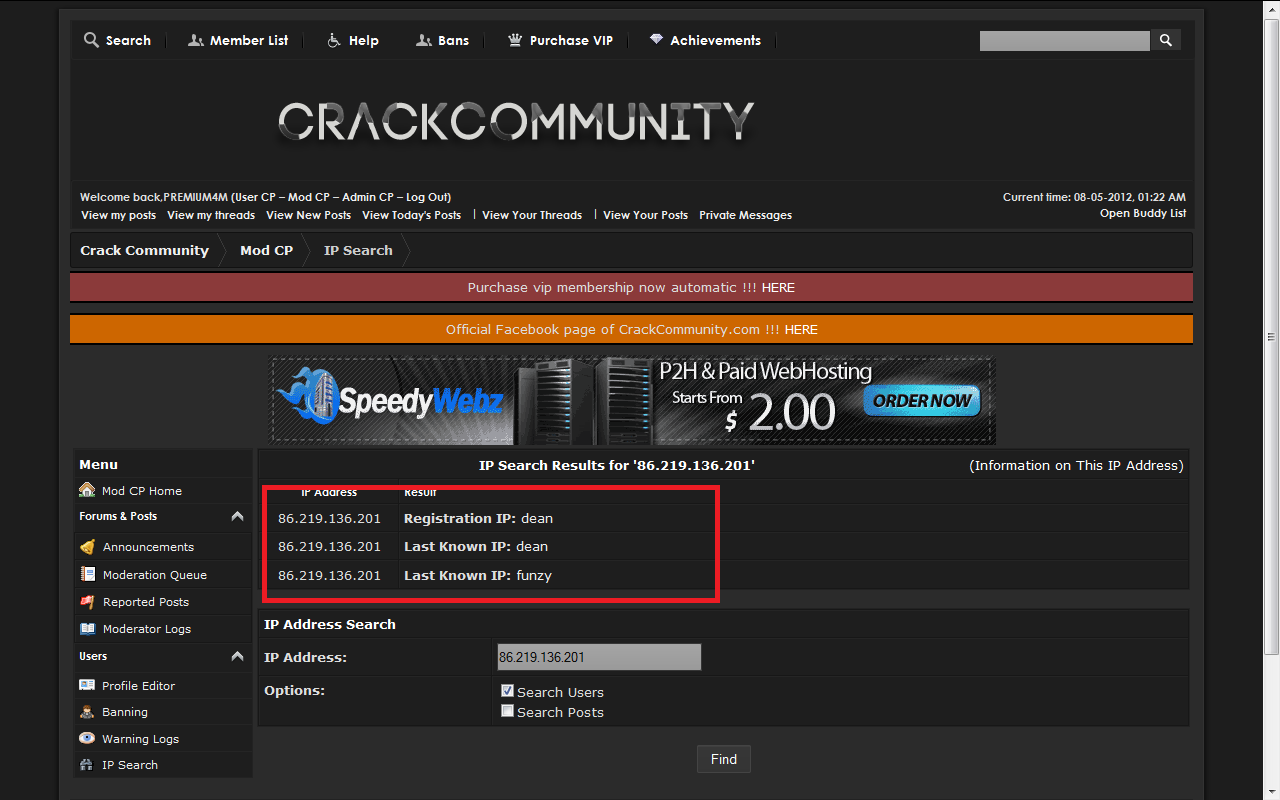
Task: Click HERE in VIP membership banner
Action: click(778, 287)
